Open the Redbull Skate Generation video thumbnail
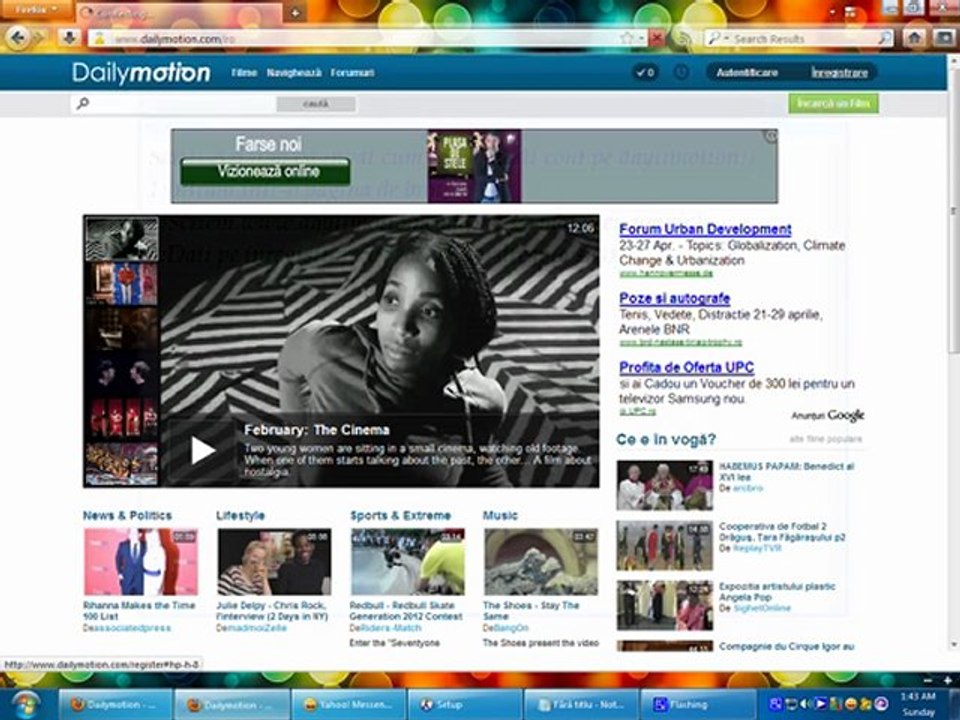The image size is (960, 720). click(x=408, y=561)
